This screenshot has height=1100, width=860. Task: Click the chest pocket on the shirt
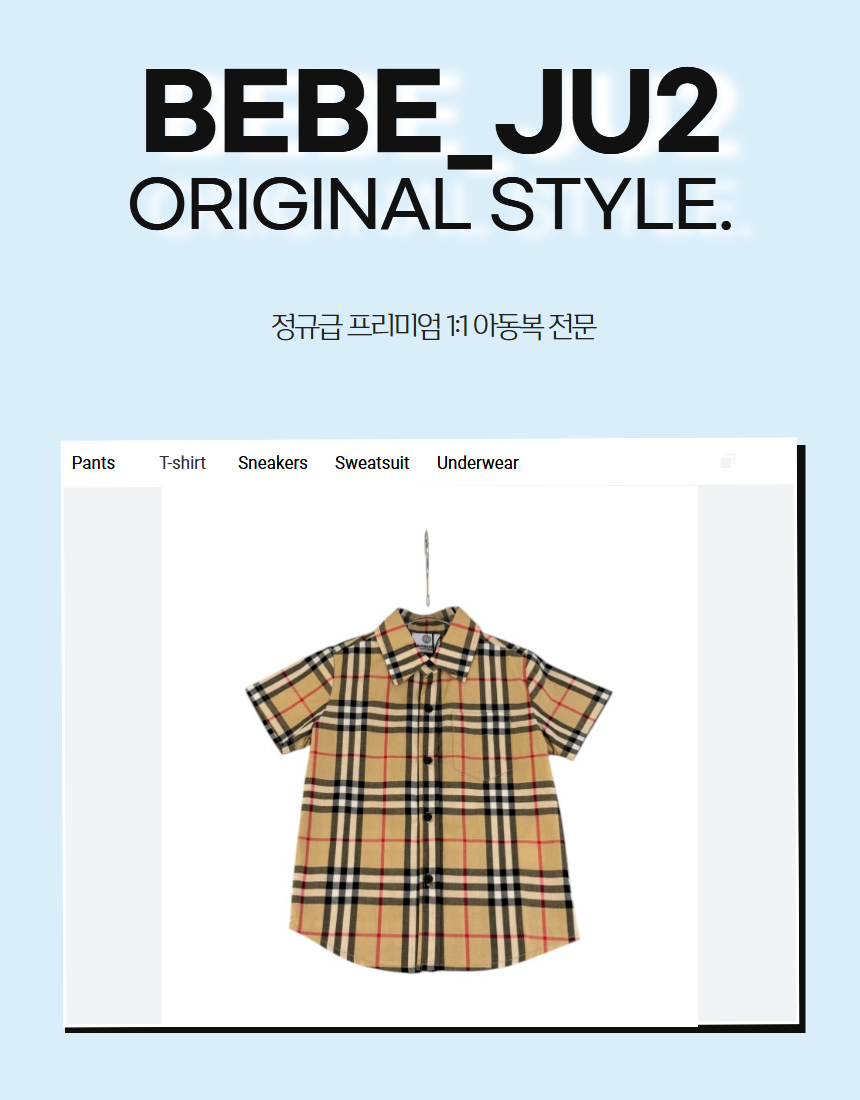point(484,745)
